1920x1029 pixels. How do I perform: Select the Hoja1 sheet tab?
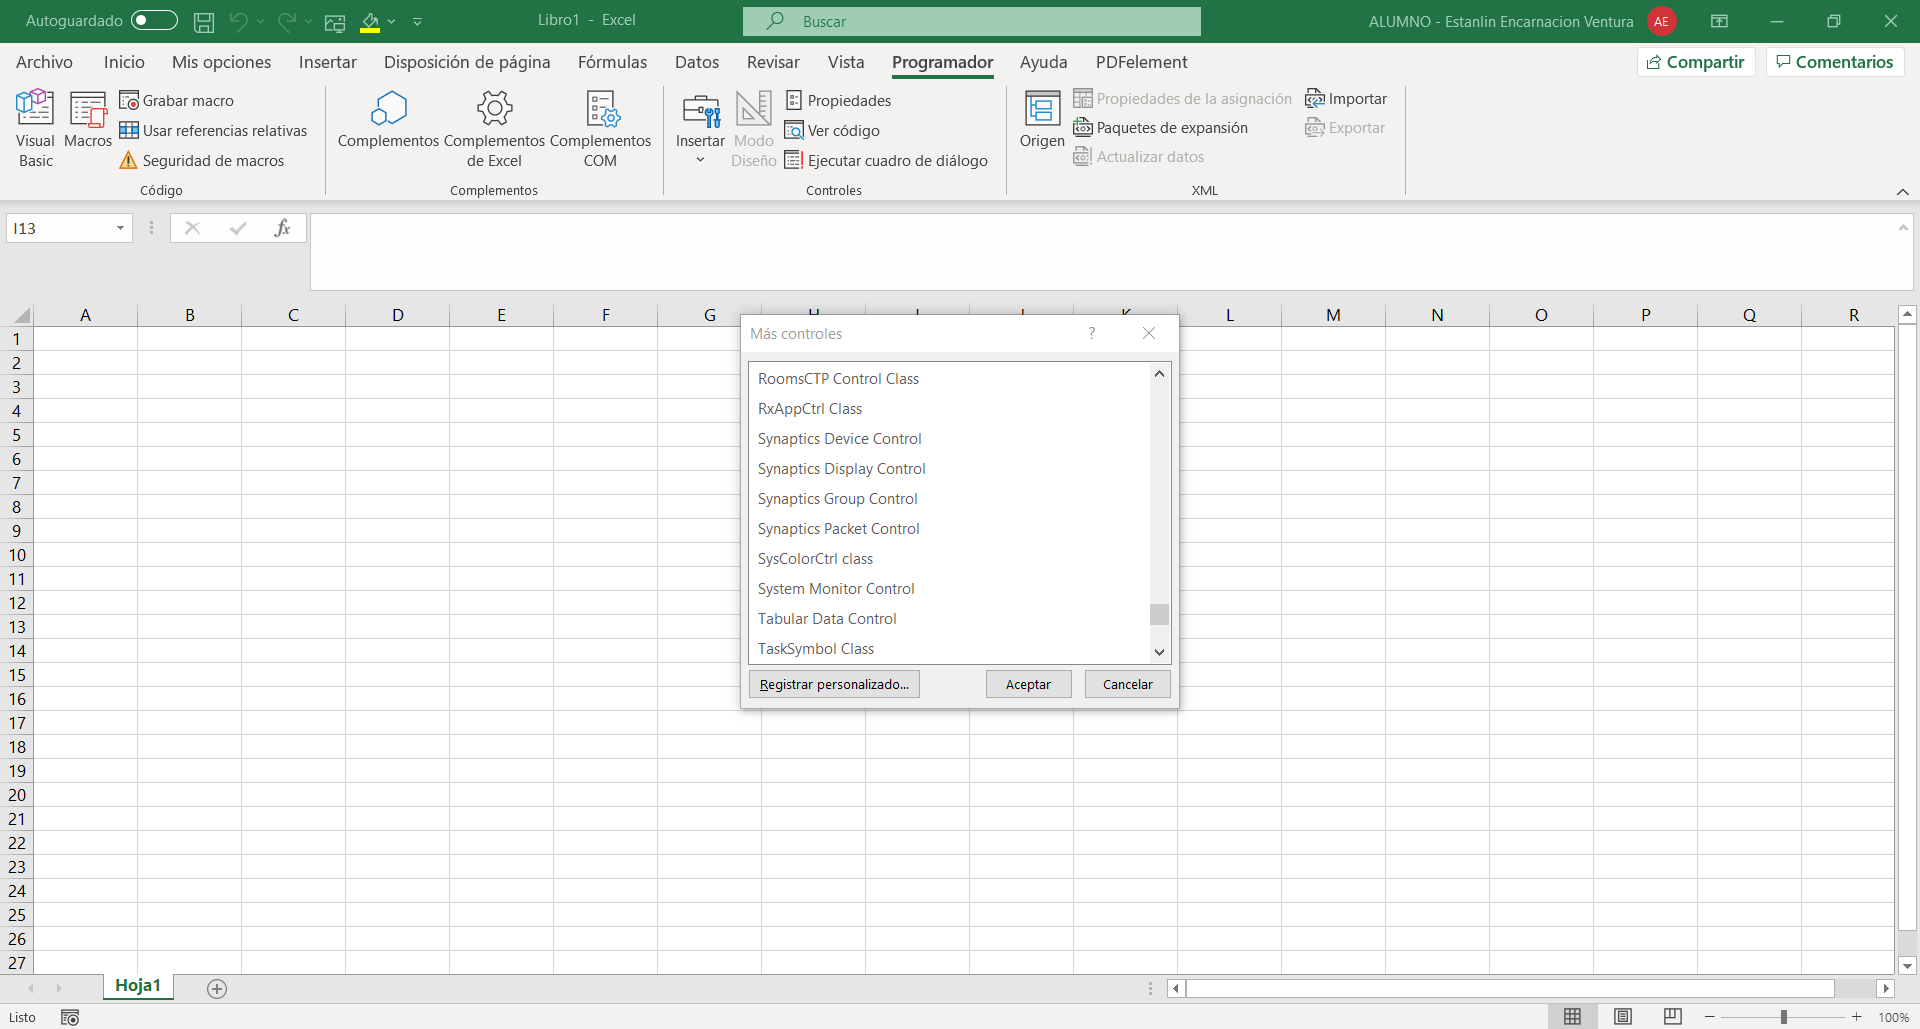click(x=138, y=986)
